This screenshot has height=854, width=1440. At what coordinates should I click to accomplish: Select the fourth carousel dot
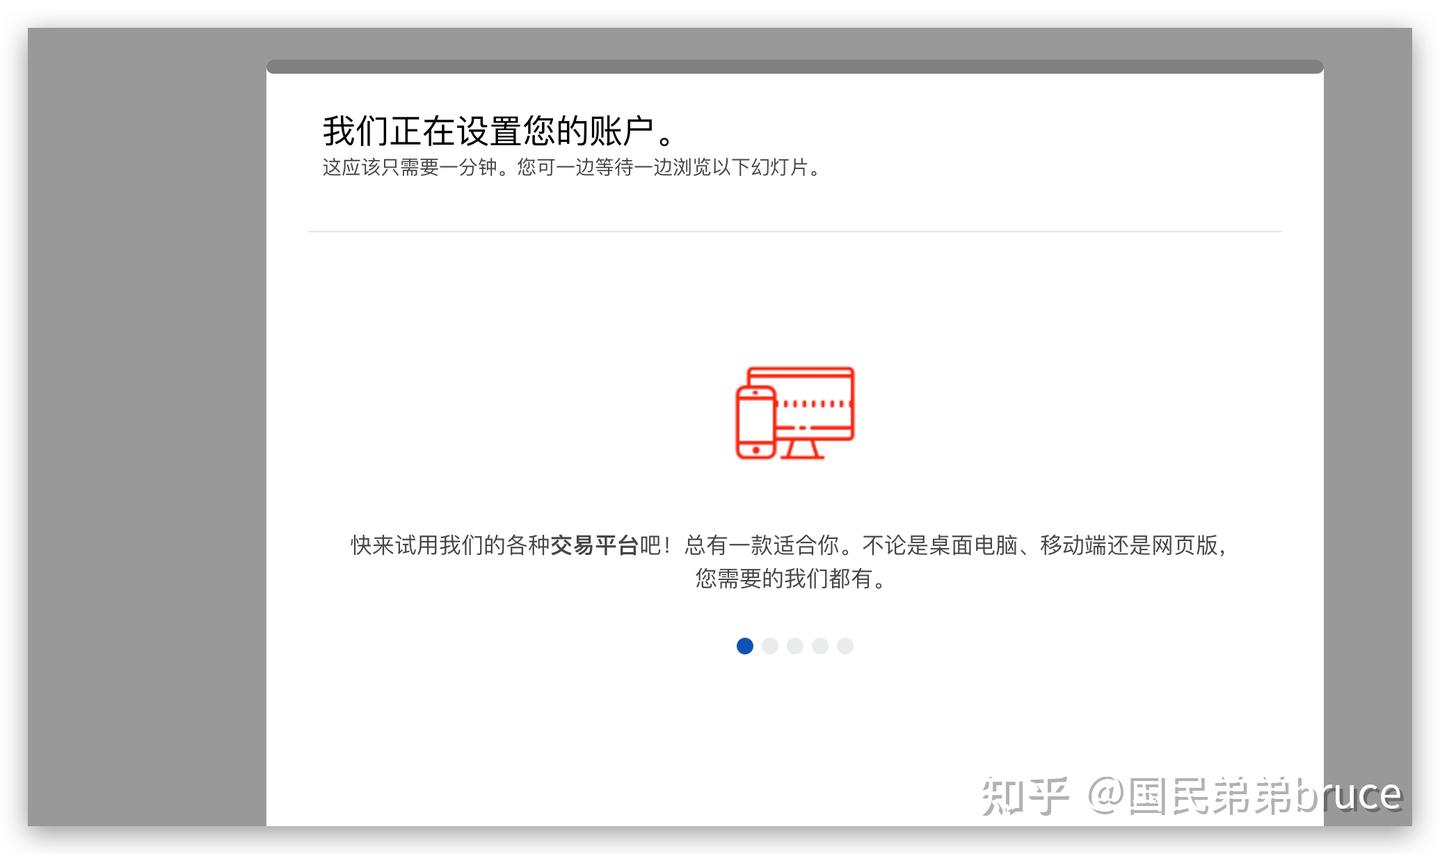click(820, 646)
